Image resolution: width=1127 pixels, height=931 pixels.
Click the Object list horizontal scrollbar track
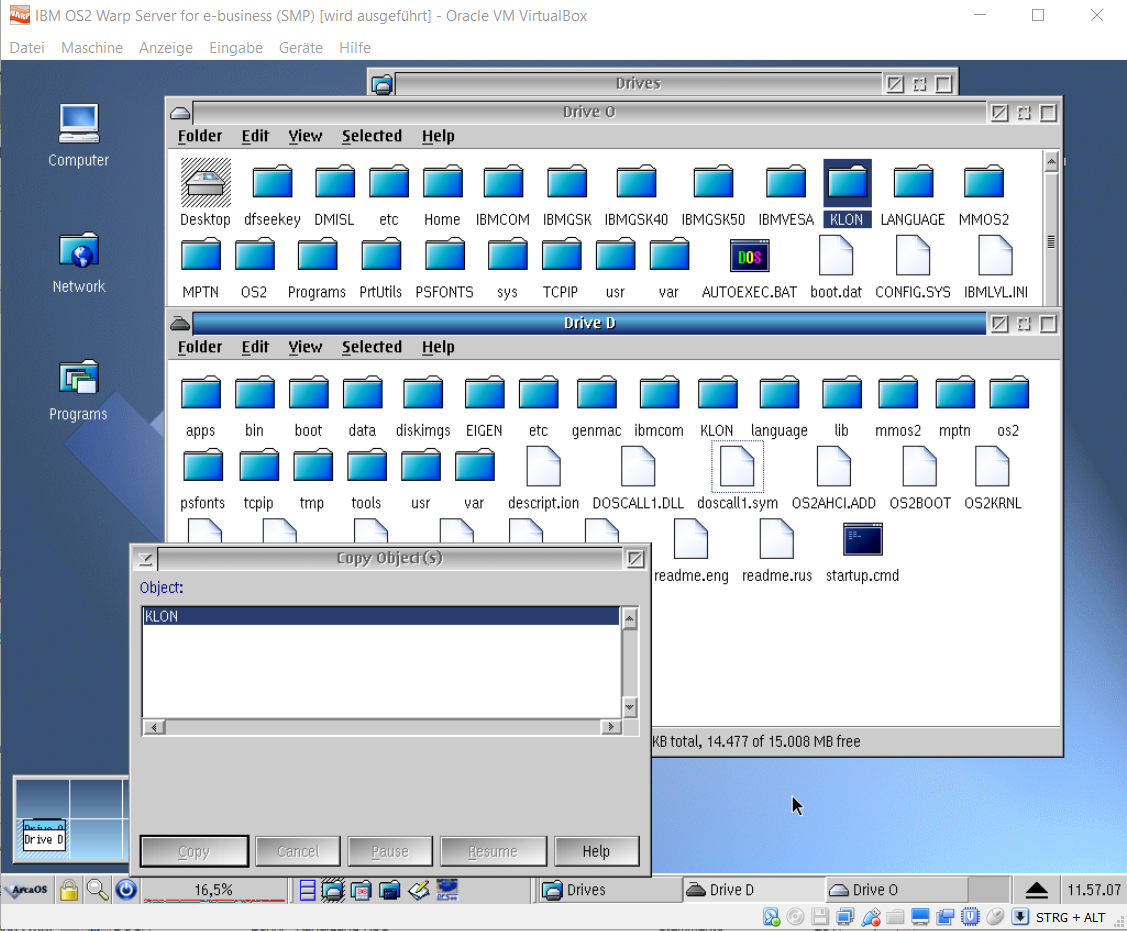(x=382, y=727)
